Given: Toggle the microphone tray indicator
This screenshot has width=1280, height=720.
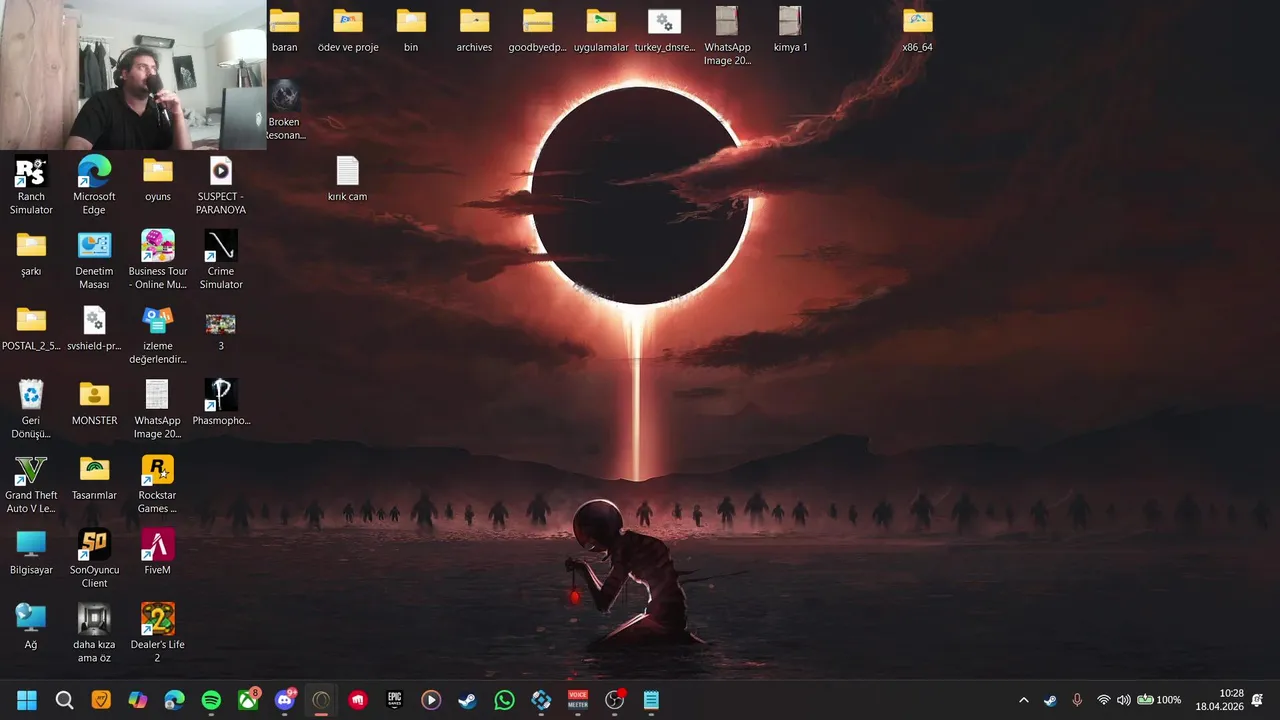Looking at the screenshot, I should 1077,700.
